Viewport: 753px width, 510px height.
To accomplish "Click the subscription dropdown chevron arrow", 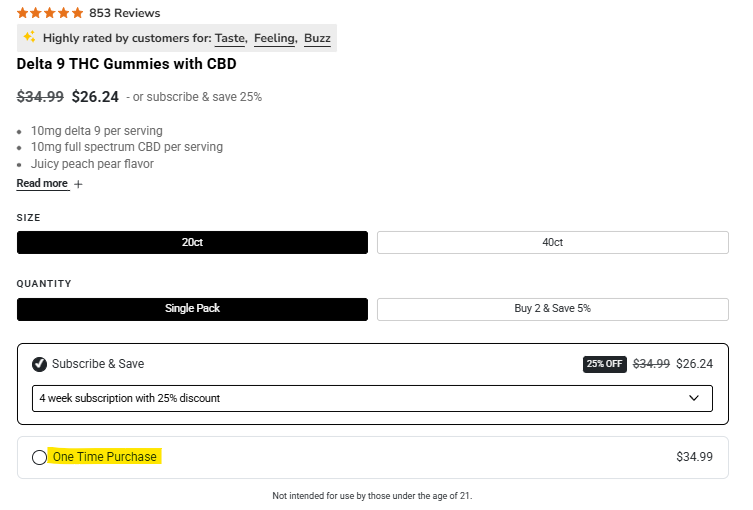I will tap(695, 398).
